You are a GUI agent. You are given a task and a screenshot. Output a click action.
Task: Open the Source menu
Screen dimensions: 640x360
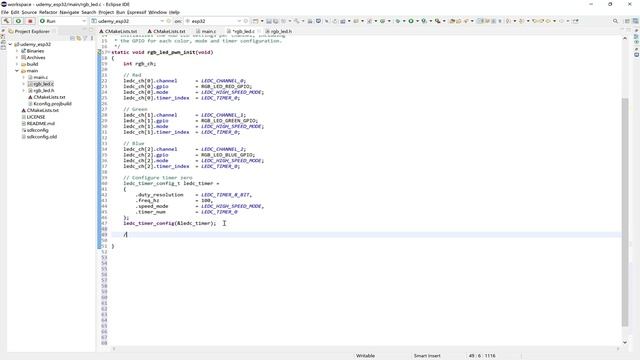click(29, 12)
